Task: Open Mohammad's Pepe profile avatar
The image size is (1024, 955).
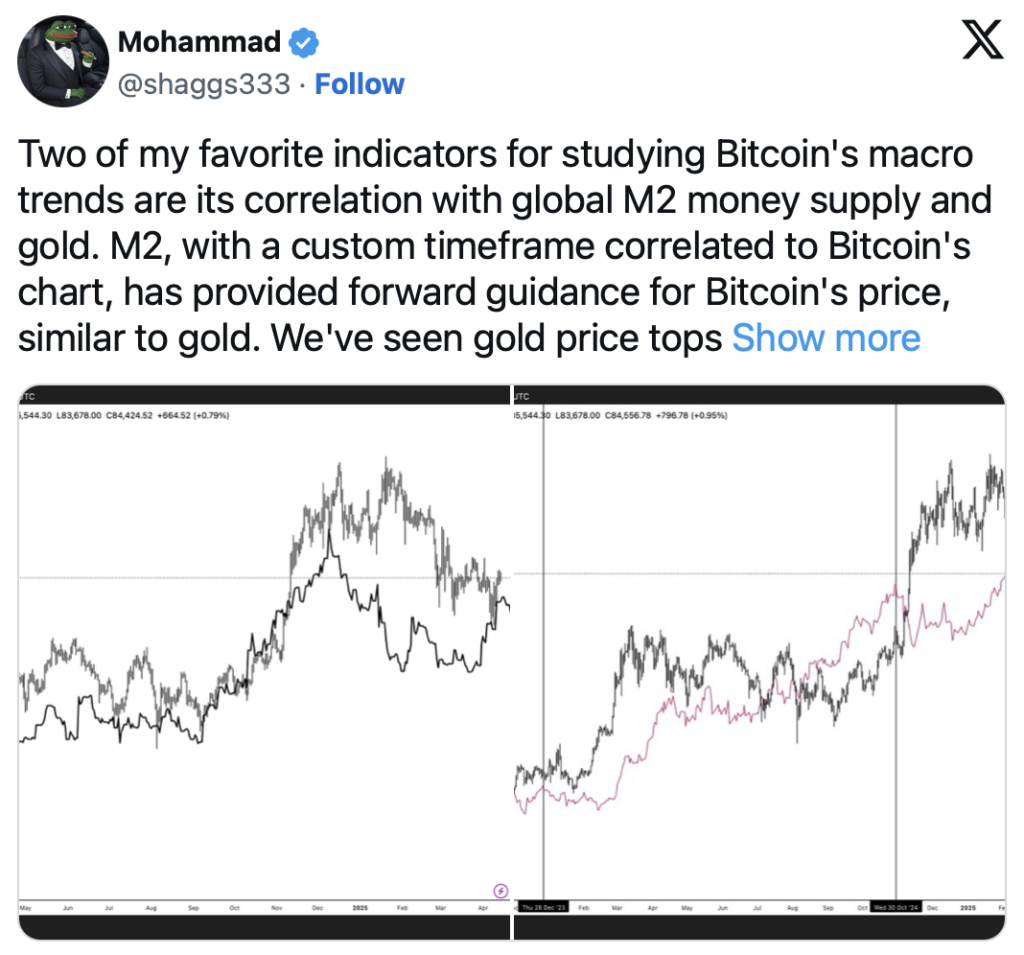Action: pyautogui.click(x=63, y=61)
